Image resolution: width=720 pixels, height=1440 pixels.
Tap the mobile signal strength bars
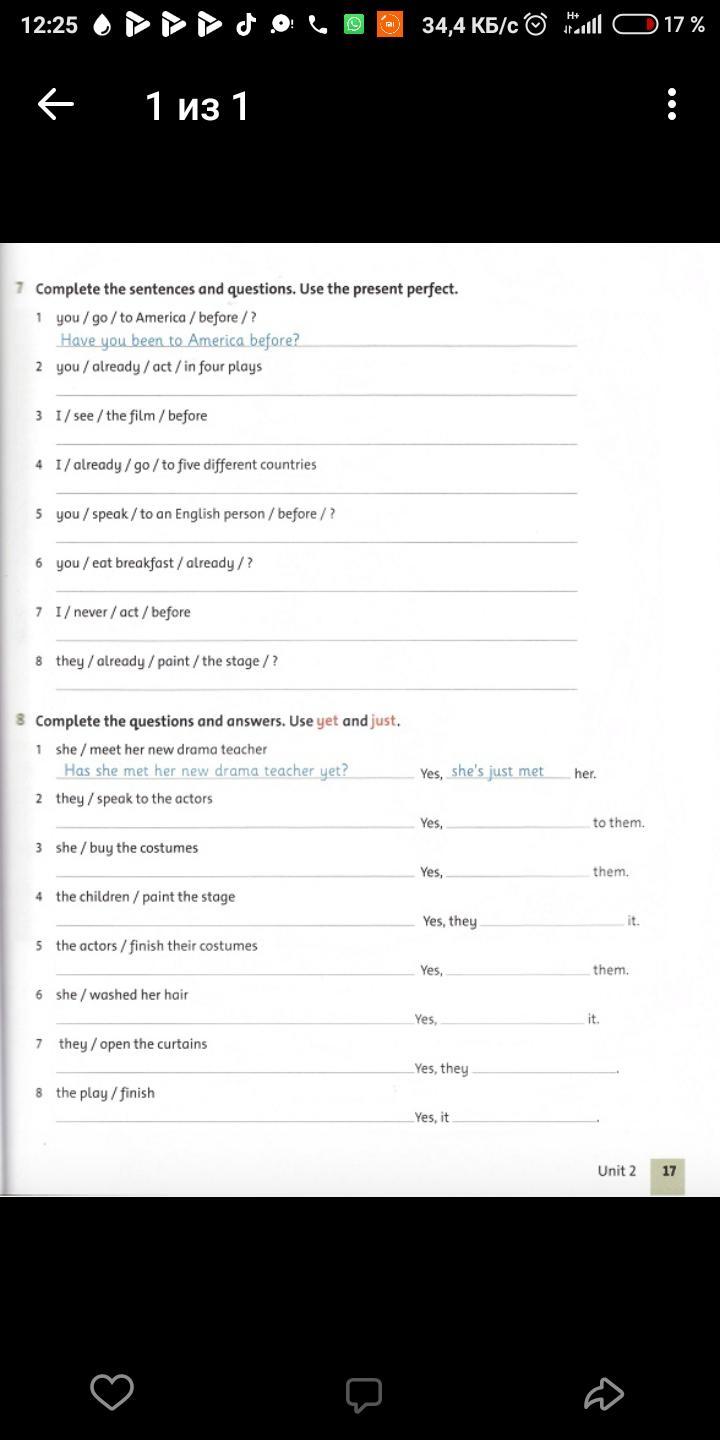pos(584,25)
